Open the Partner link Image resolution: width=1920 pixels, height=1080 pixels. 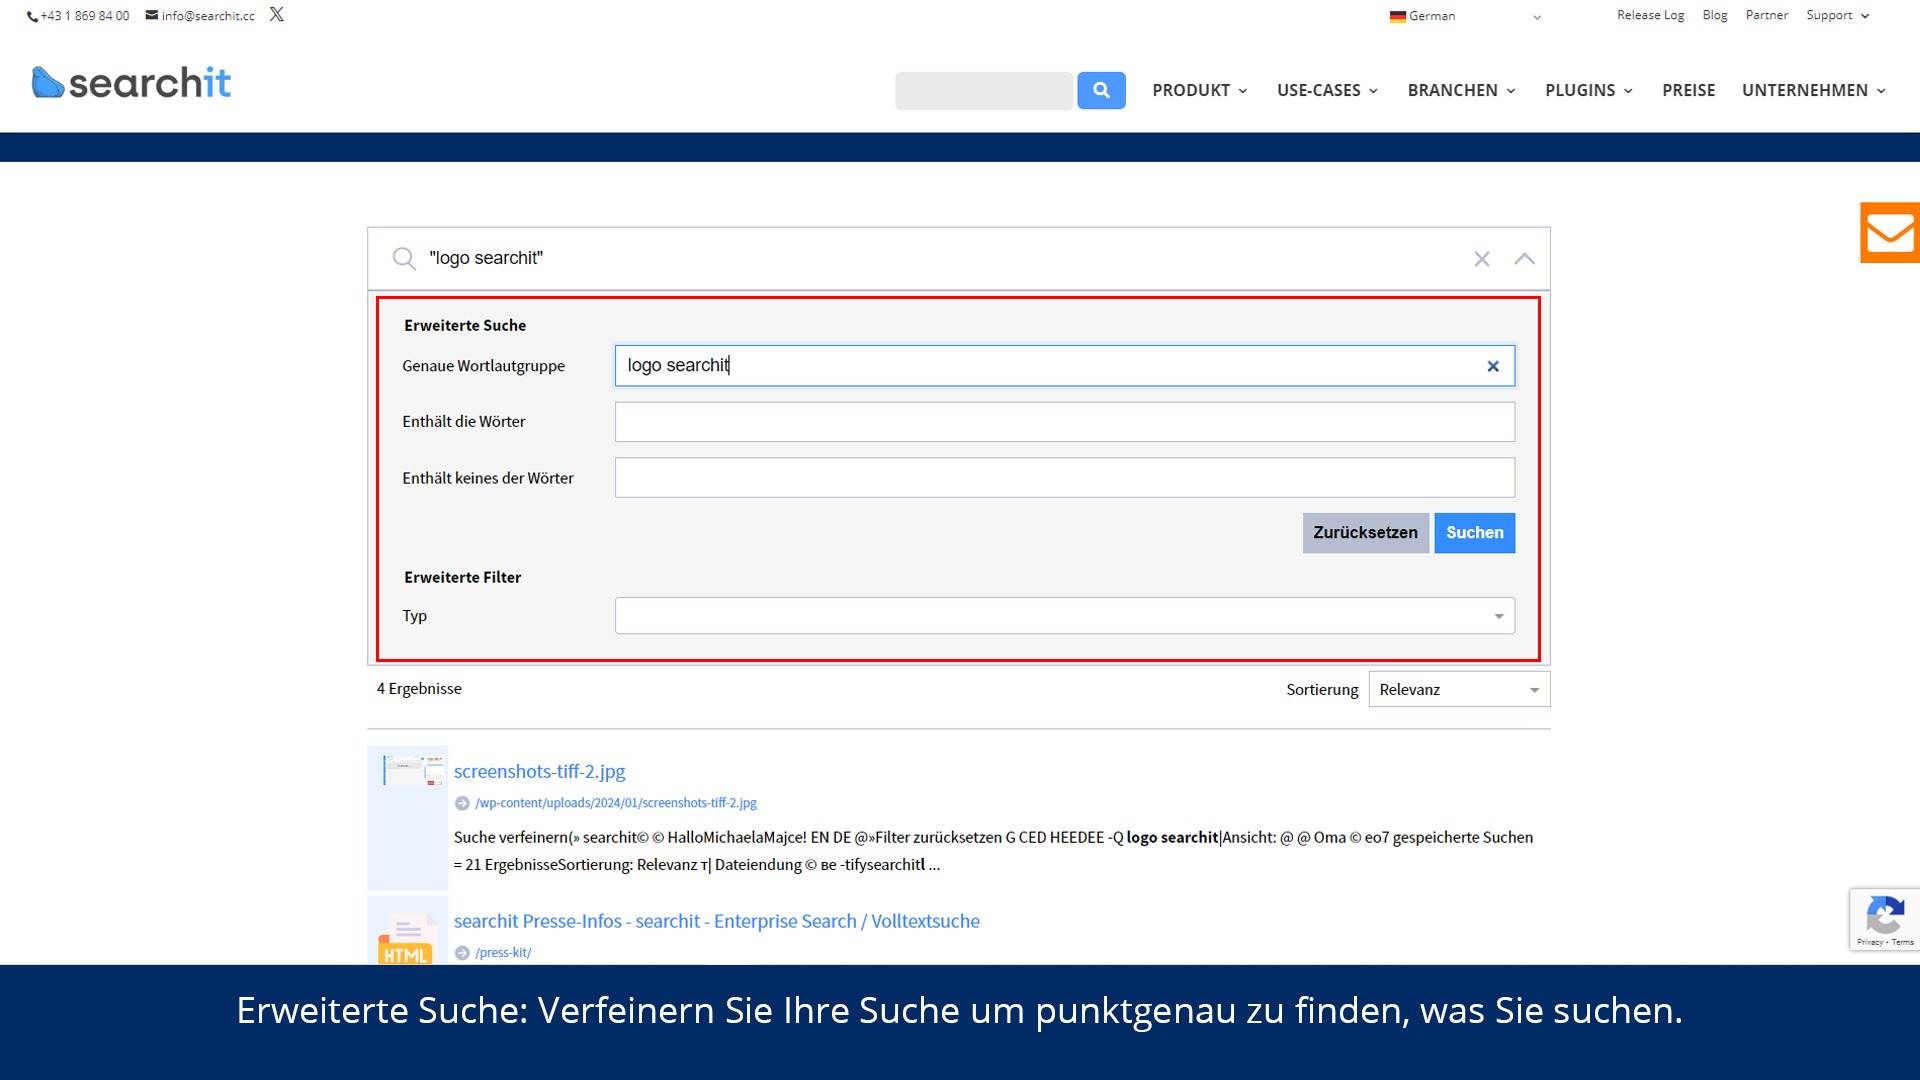pyautogui.click(x=1766, y=15)
